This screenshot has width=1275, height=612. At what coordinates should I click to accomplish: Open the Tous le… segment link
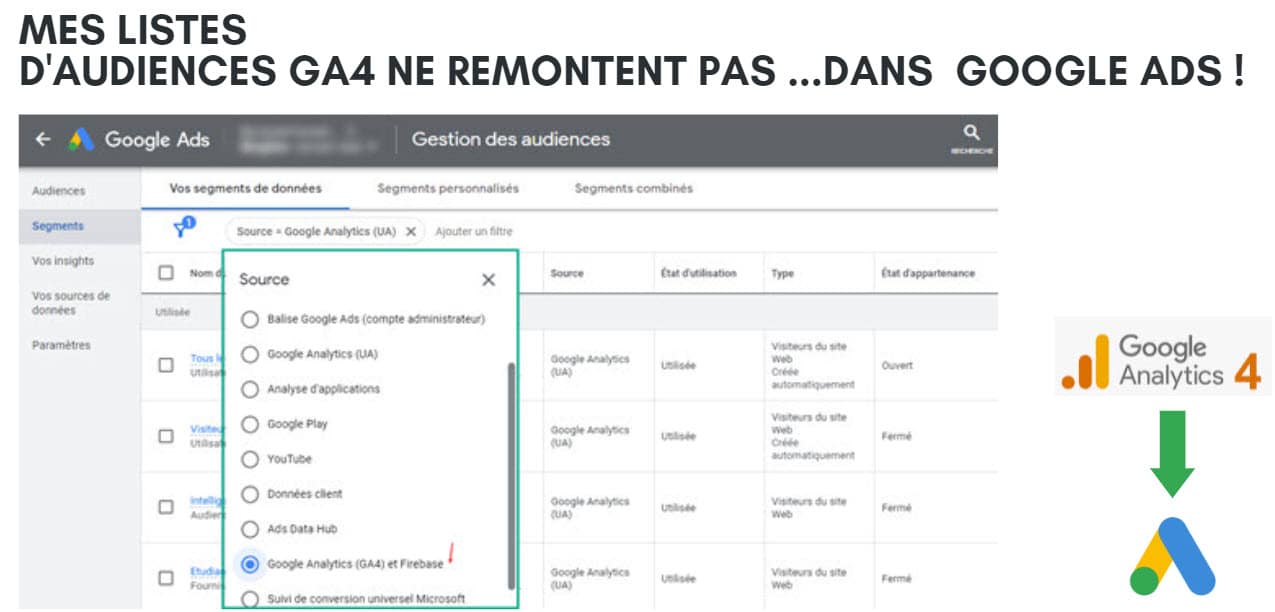205,358
